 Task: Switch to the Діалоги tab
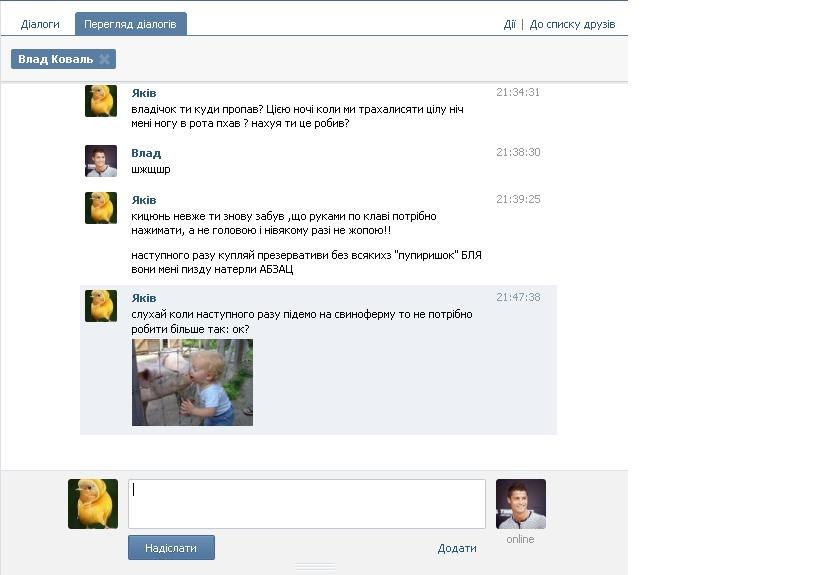(40, 24)
